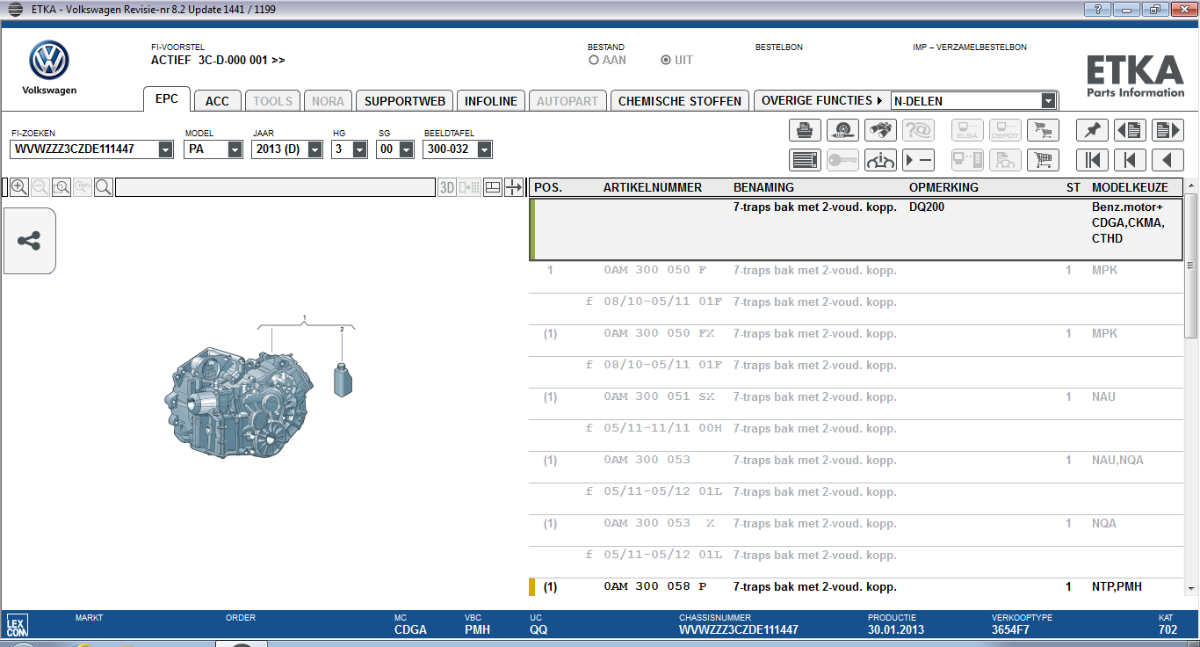Click the OPMERKING column header

[943, 187]
